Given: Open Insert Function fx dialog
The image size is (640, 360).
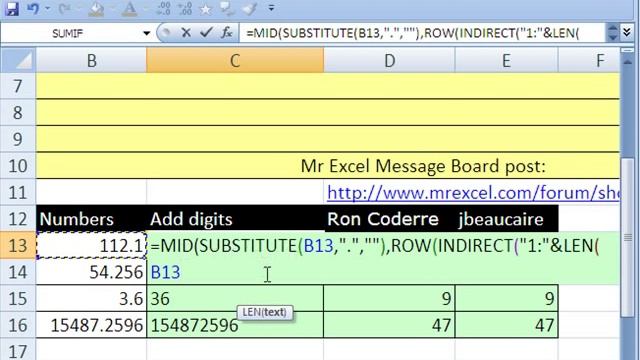Looking at the screenshot, I should pos(227,33).
